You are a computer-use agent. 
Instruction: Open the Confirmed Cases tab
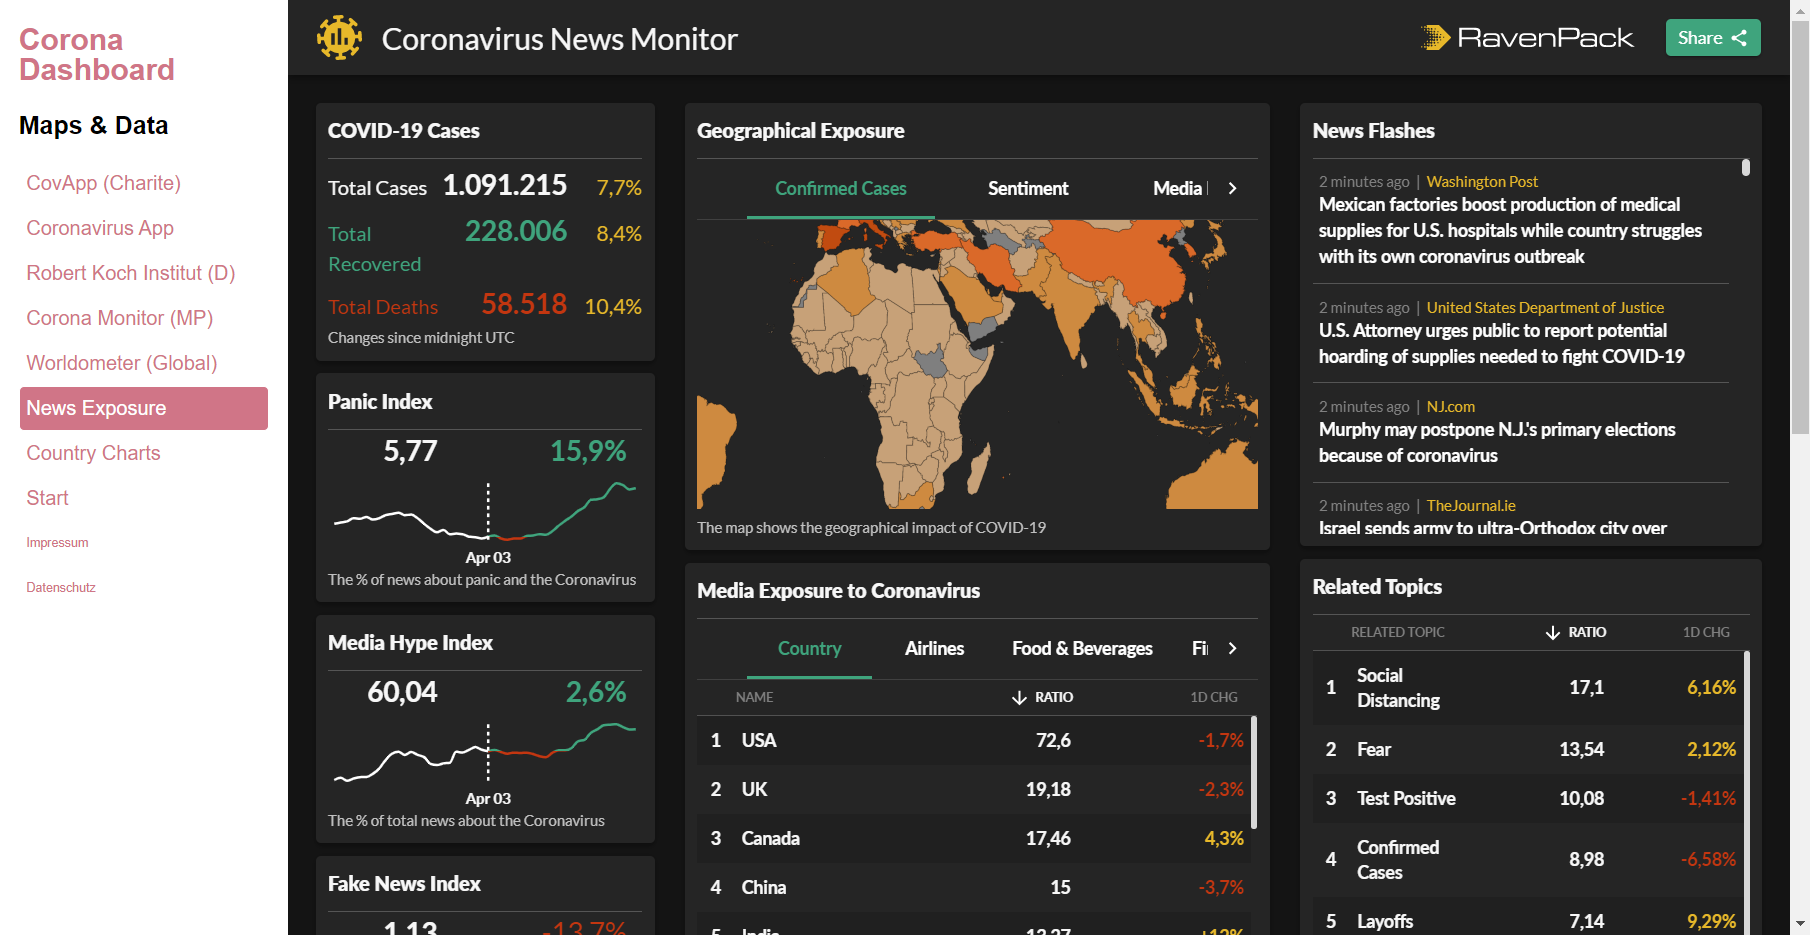coord(840,188)
